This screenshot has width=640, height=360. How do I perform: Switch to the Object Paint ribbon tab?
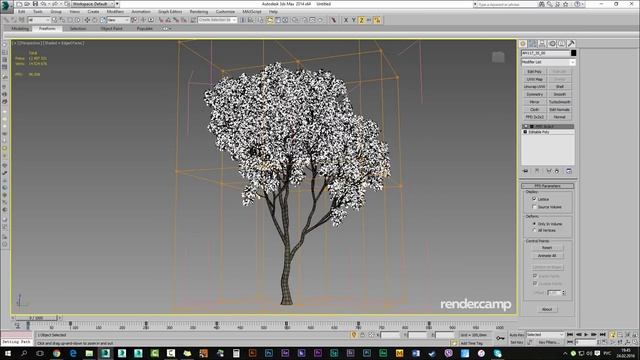111,29
